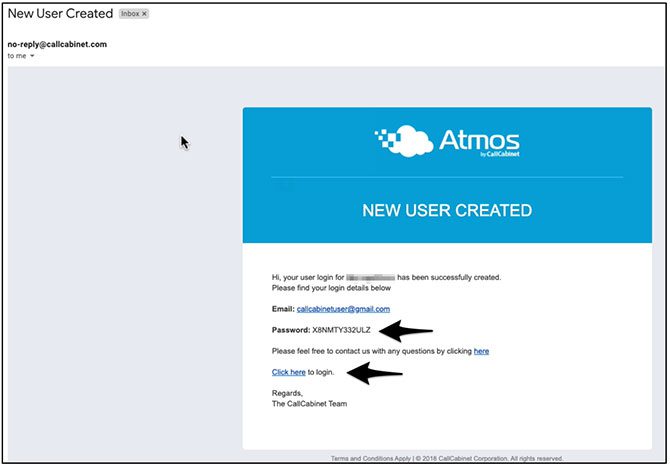The width and height of the screenshot is (670, 468).
Task: Remove the Inbox label with its x
Action: tap(144, 14)
